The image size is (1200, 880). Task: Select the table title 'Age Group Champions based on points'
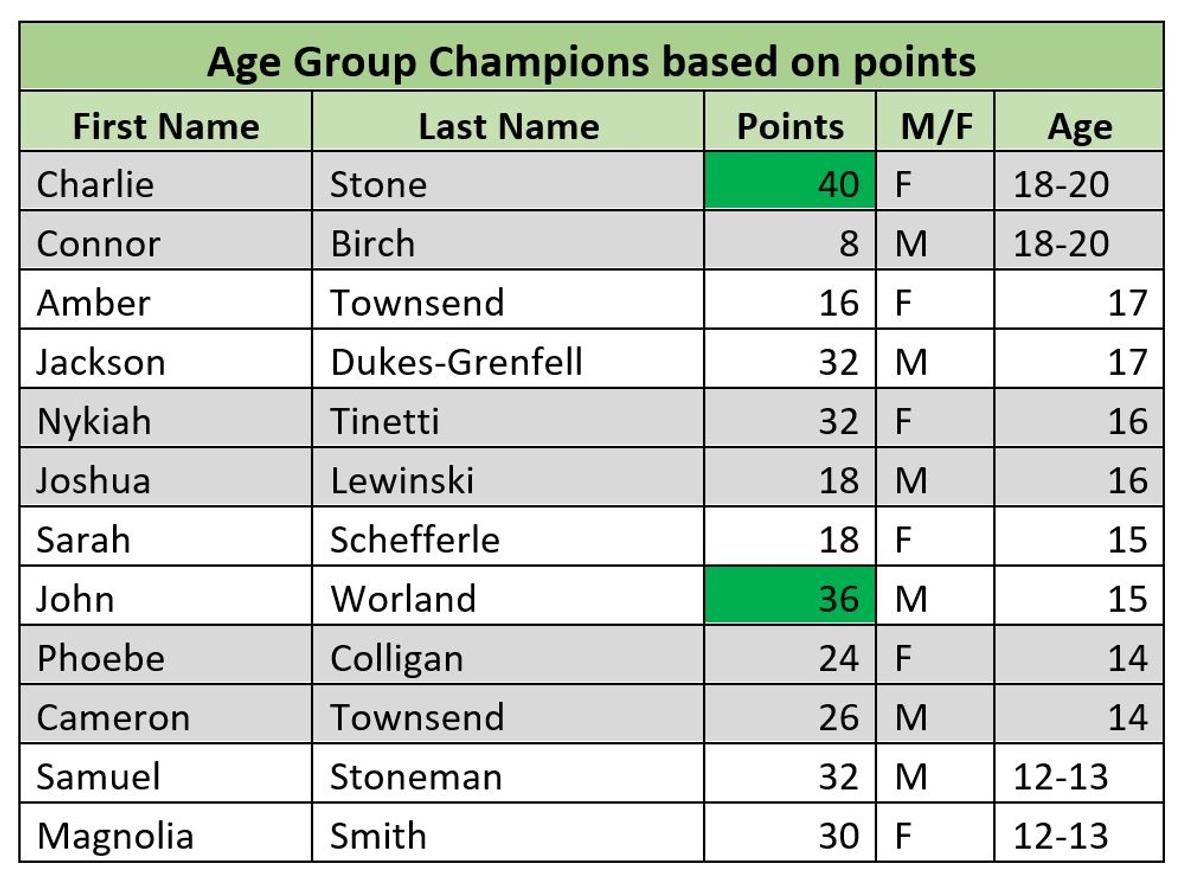pos(591,60)
